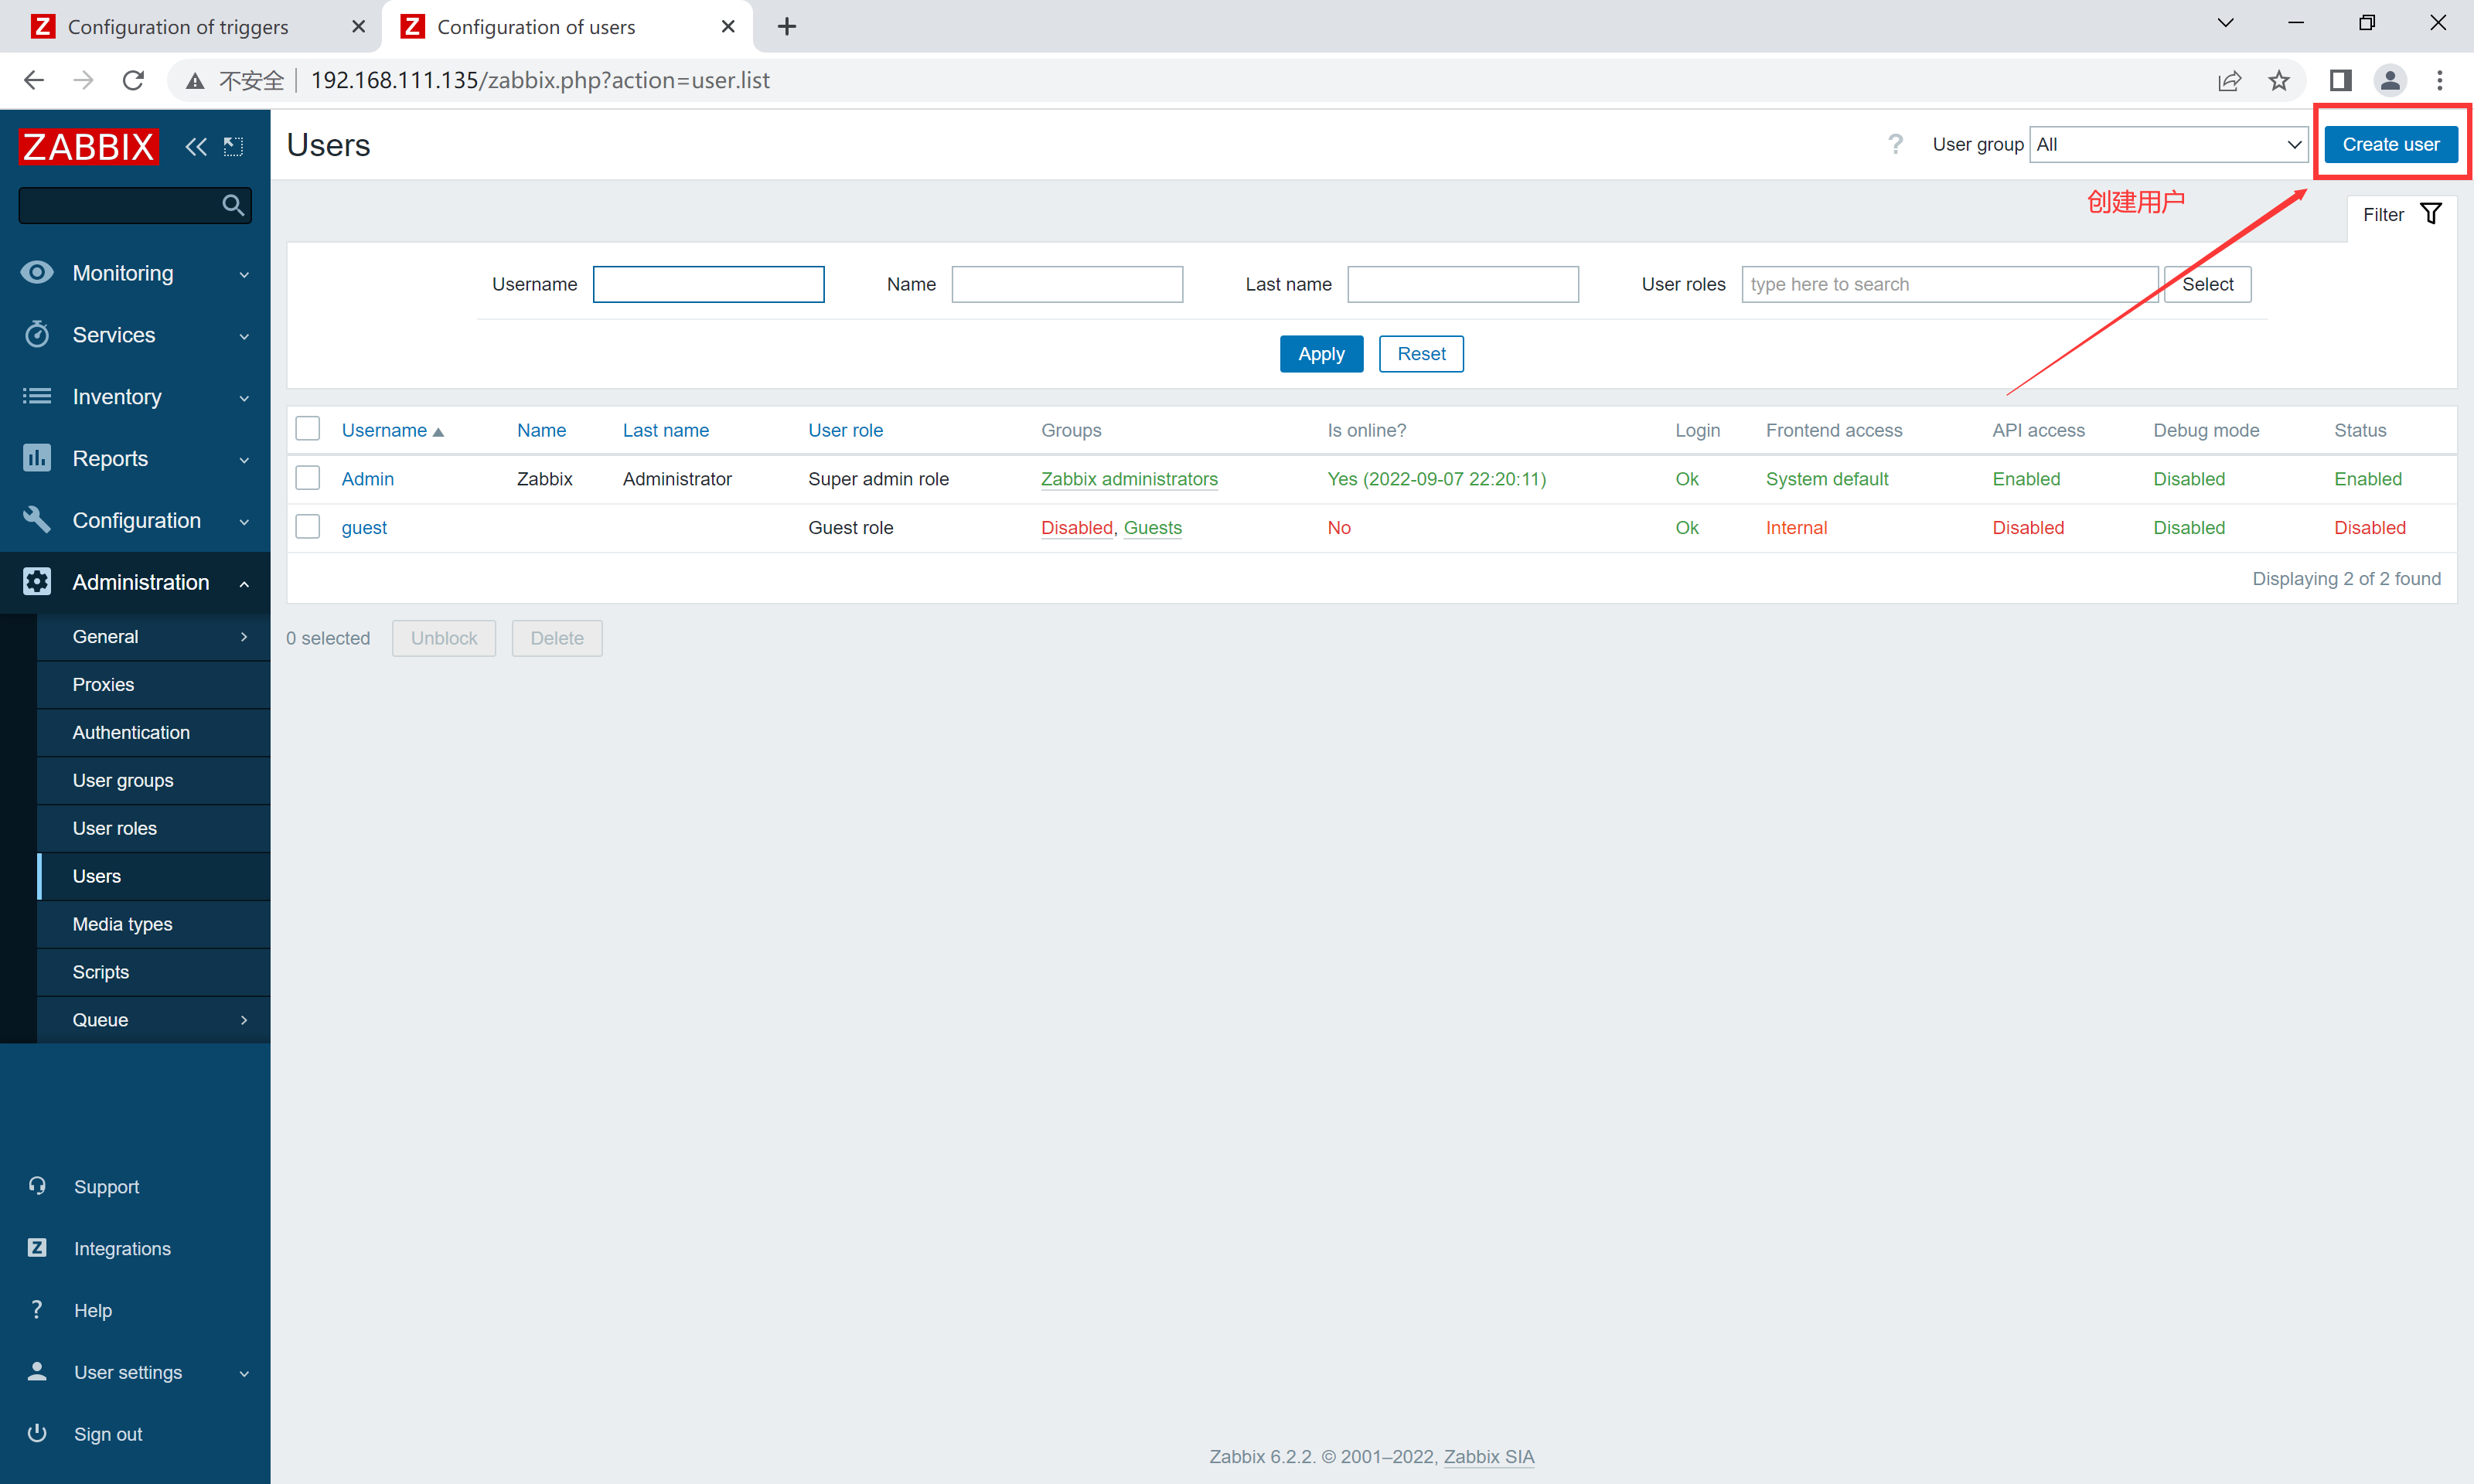Viewport: 2474px width, 1484px height.
Task: Open the User roles menu item
Action: click(153, 829)
